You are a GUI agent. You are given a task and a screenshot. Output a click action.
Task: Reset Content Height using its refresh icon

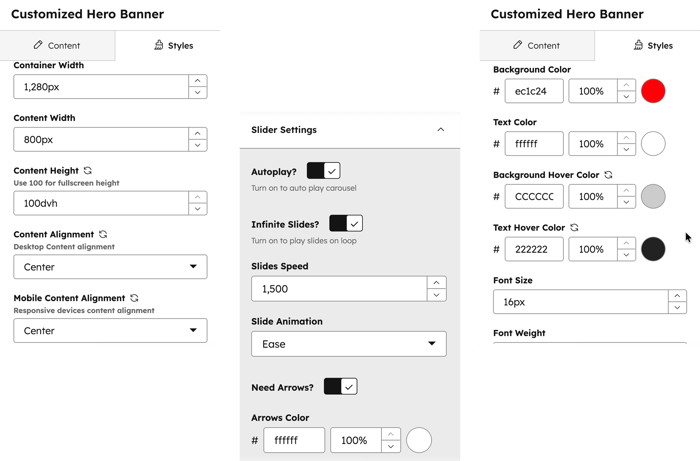tap(88, 171)
